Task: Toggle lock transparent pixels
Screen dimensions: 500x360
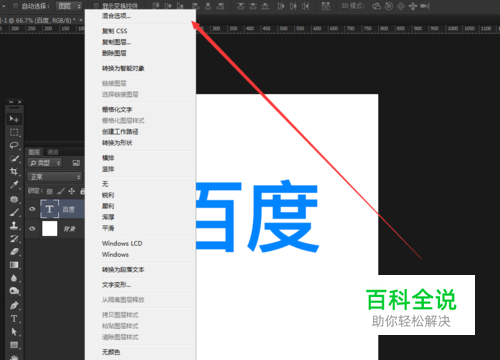Action: (x=49, y=191)
